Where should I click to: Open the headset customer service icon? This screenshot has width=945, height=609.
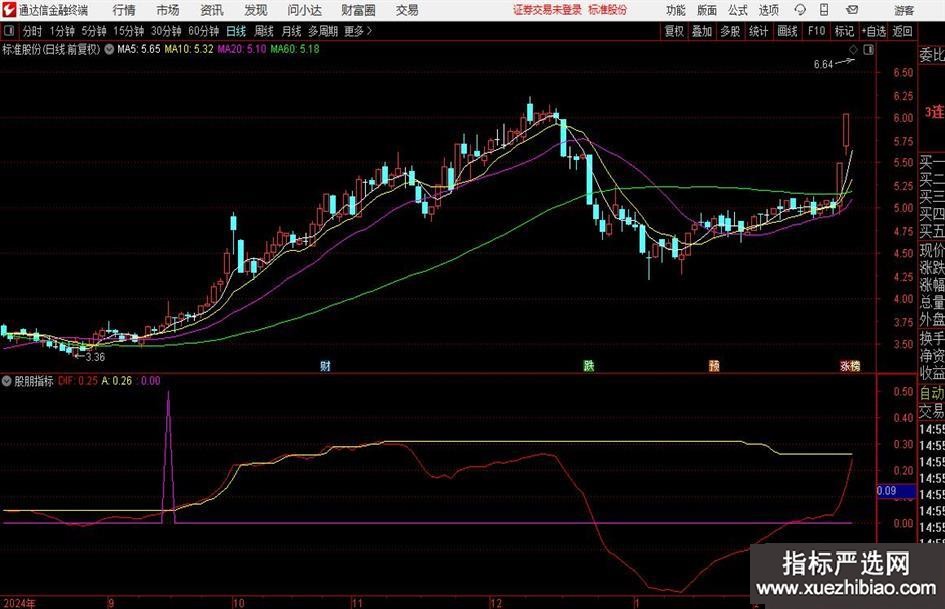click(800, 10)
